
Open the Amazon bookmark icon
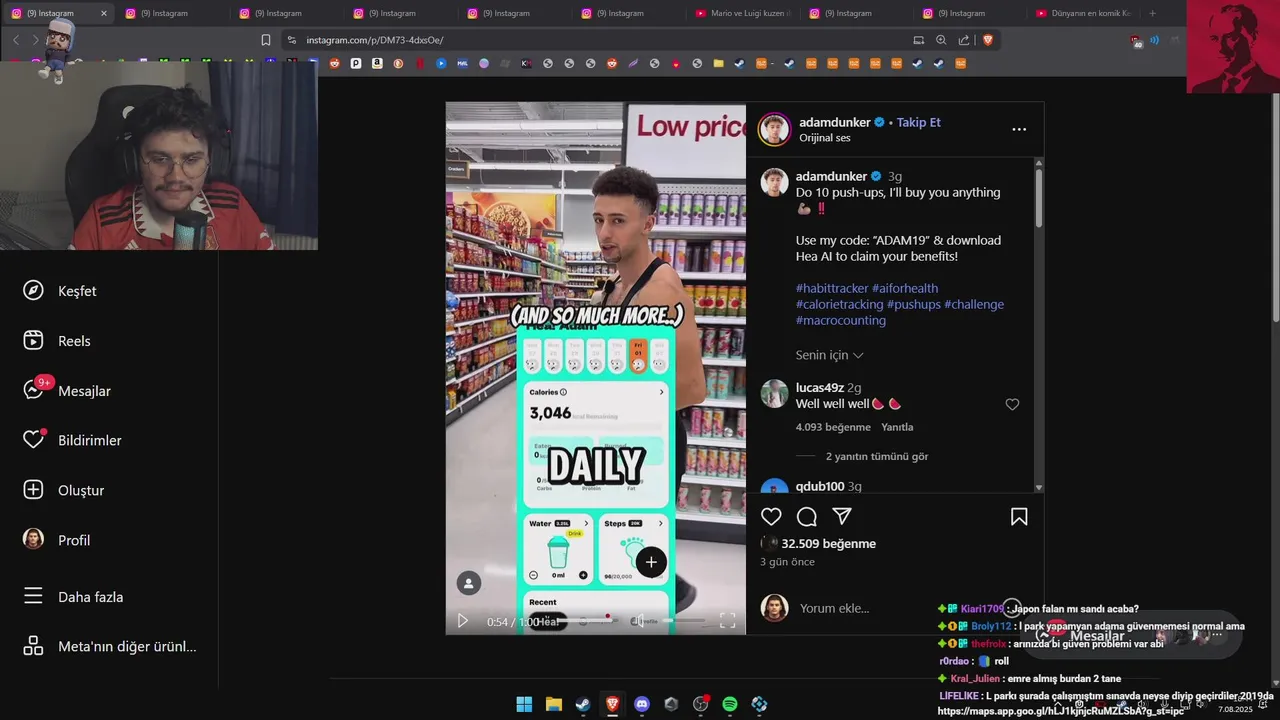point(377,63)
